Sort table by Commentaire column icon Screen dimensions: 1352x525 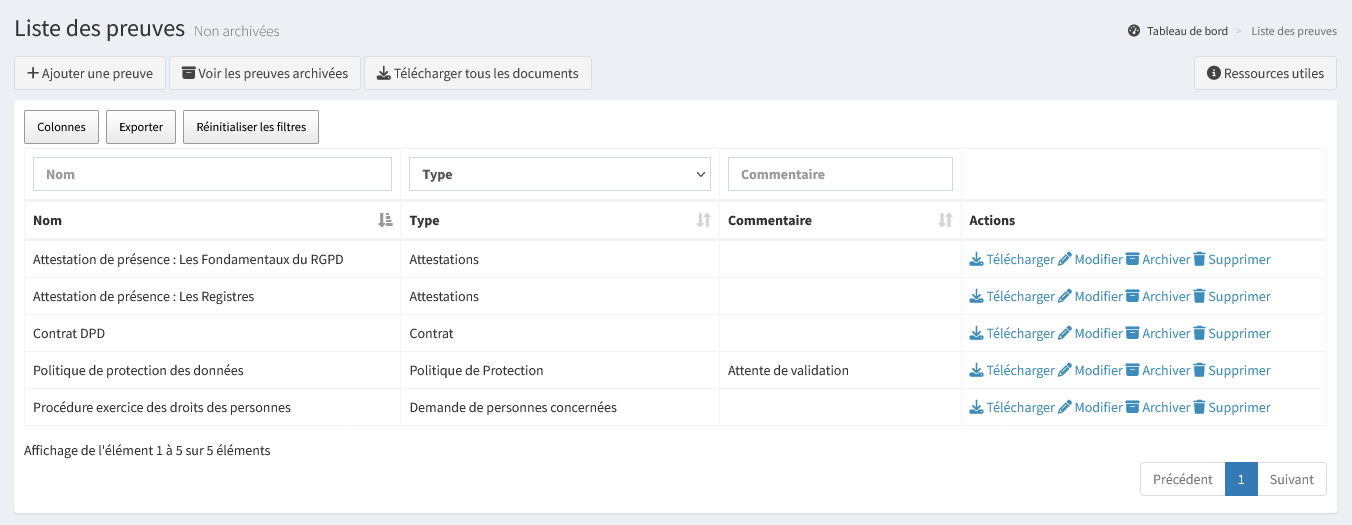tap(945, 220)
